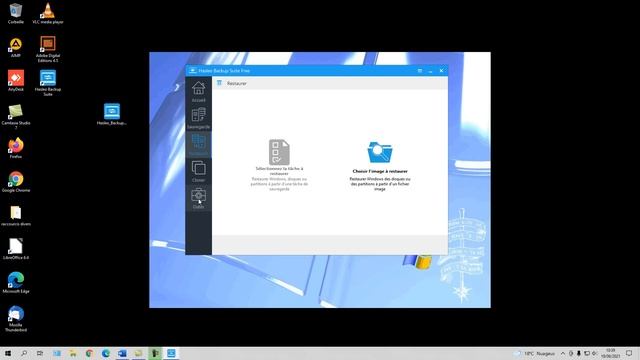Click the Restaurer header icon
The image size is (640, 360).
[219, 83]
